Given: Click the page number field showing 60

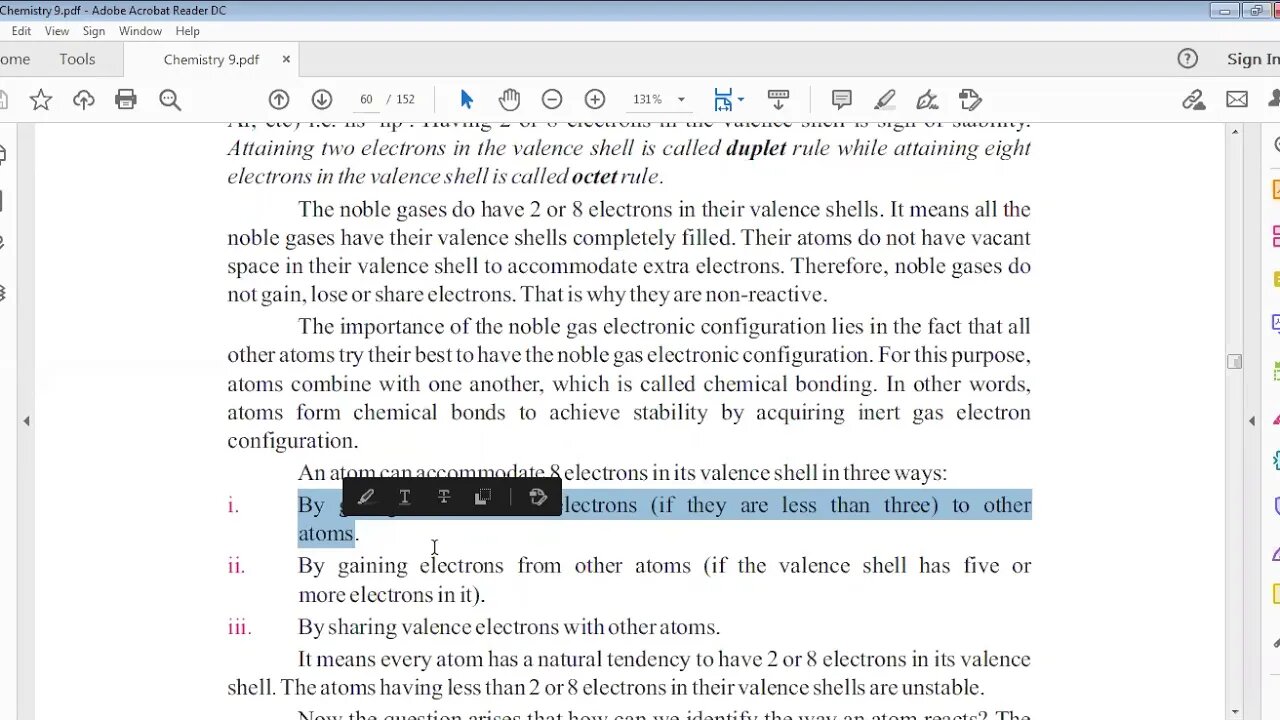Looking at the screenshot, I should tap(366, 99).
